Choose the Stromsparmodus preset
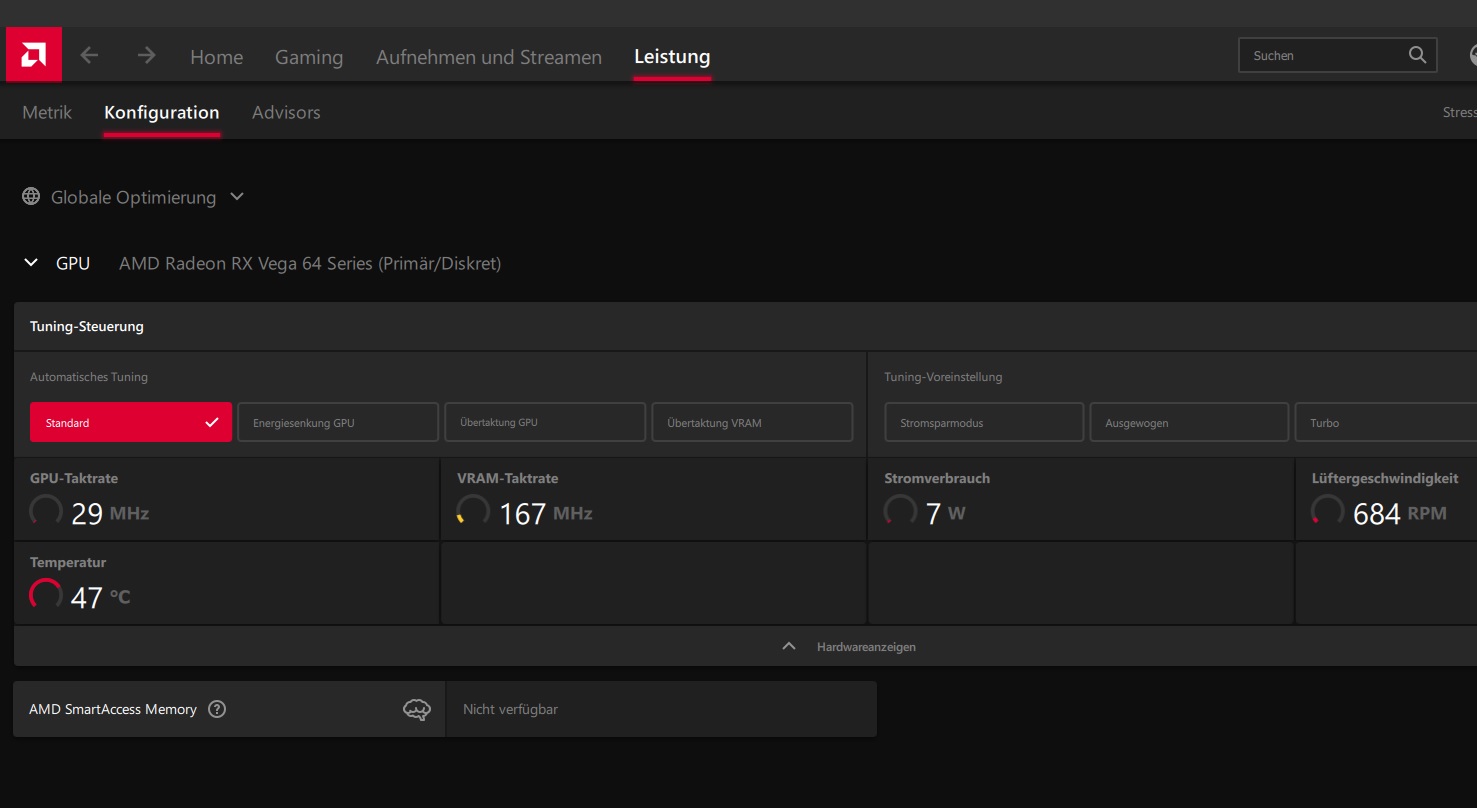This screenshot has width=1477, height=808. pyautogui.click(x=984, y=422)
